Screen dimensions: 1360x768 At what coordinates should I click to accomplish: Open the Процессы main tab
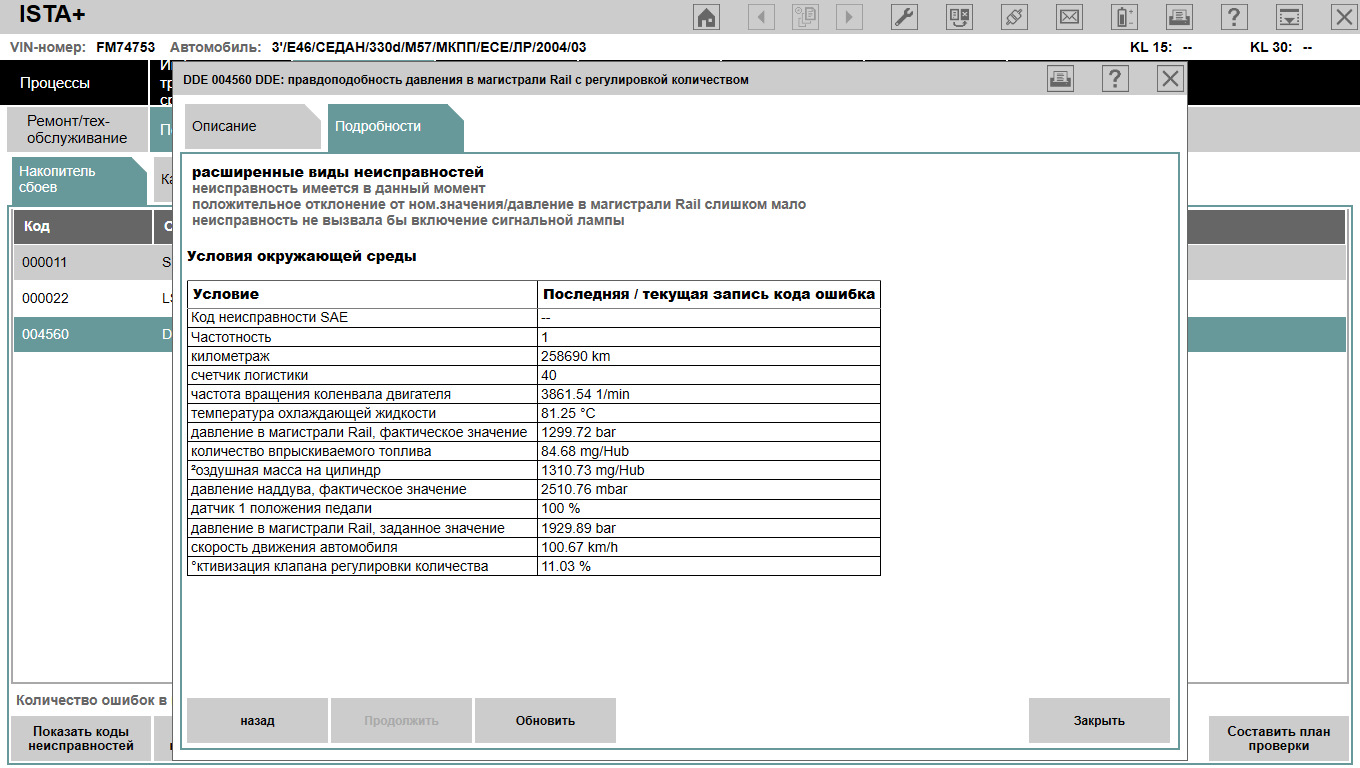click(x=72, y=83)
